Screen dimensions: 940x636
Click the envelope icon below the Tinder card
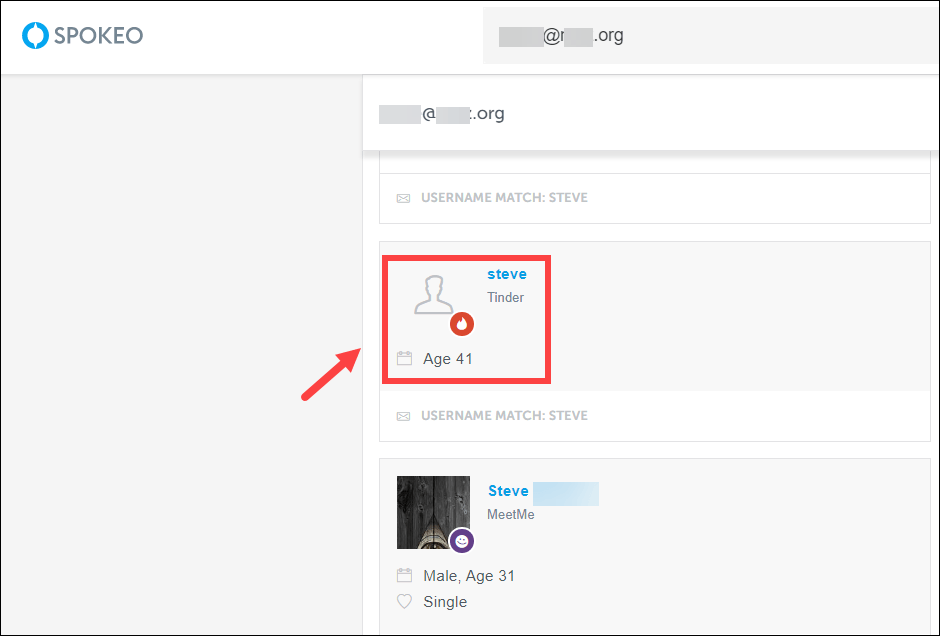pyautogui.click(x=403, y=416)
